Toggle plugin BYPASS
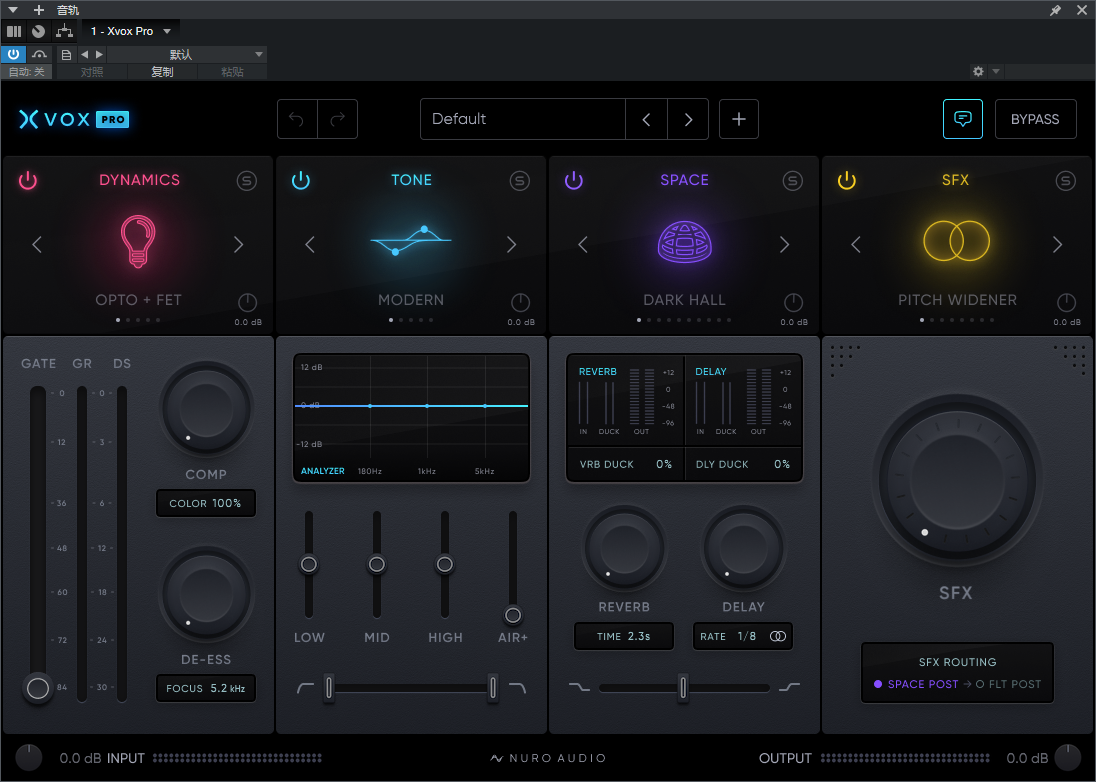1096x782 pixels. coord(1035,120)
